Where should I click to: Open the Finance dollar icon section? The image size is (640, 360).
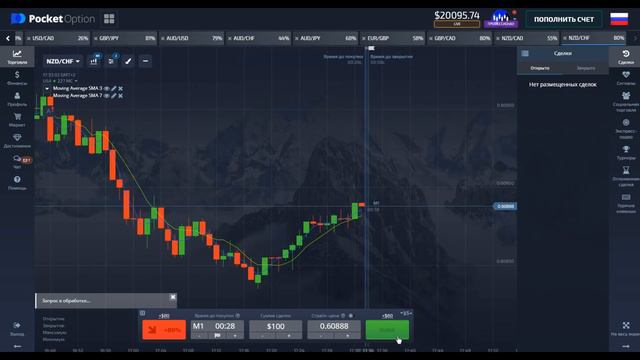17,78
